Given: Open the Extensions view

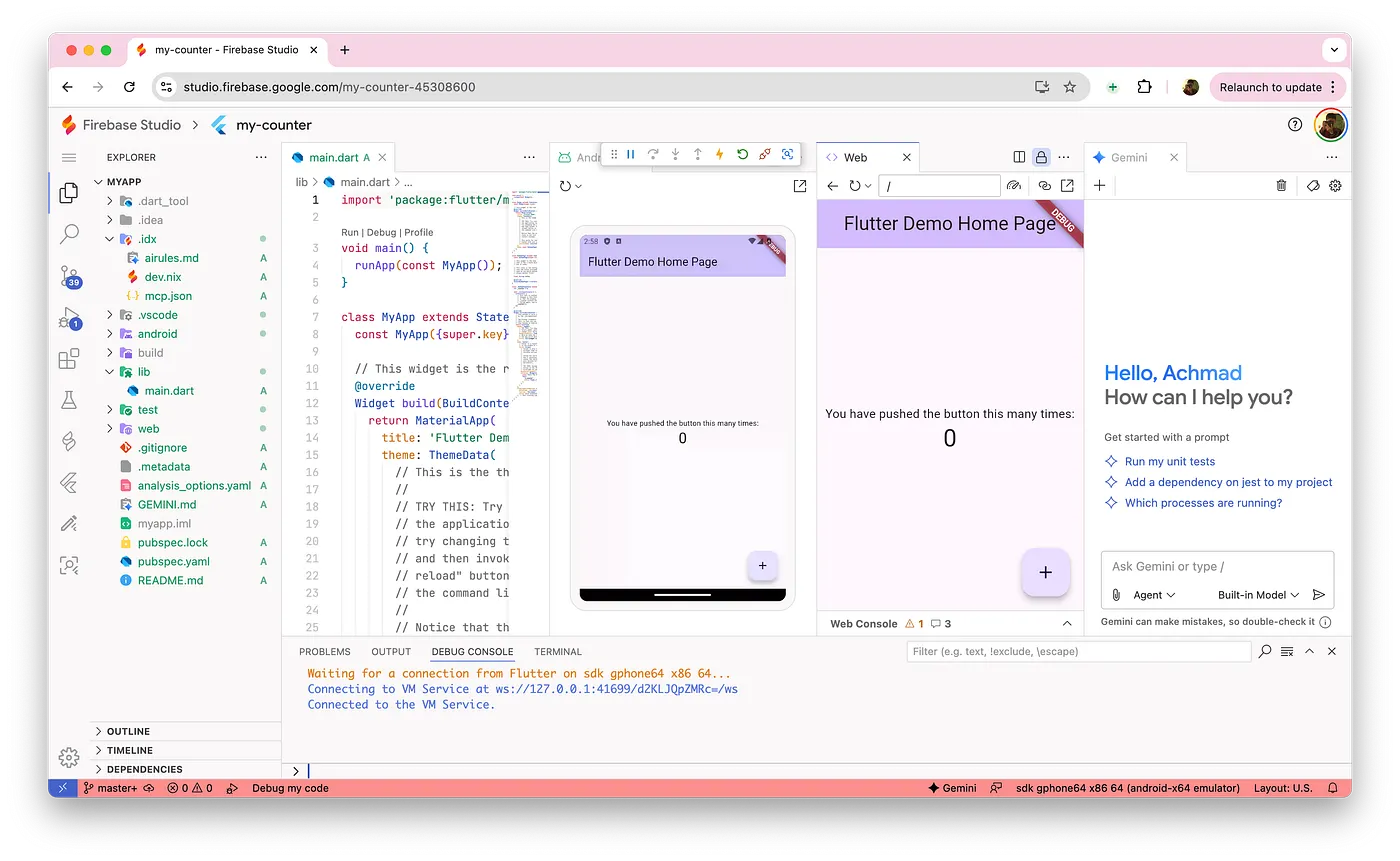Looking at the screenshot, I should 69,359.
